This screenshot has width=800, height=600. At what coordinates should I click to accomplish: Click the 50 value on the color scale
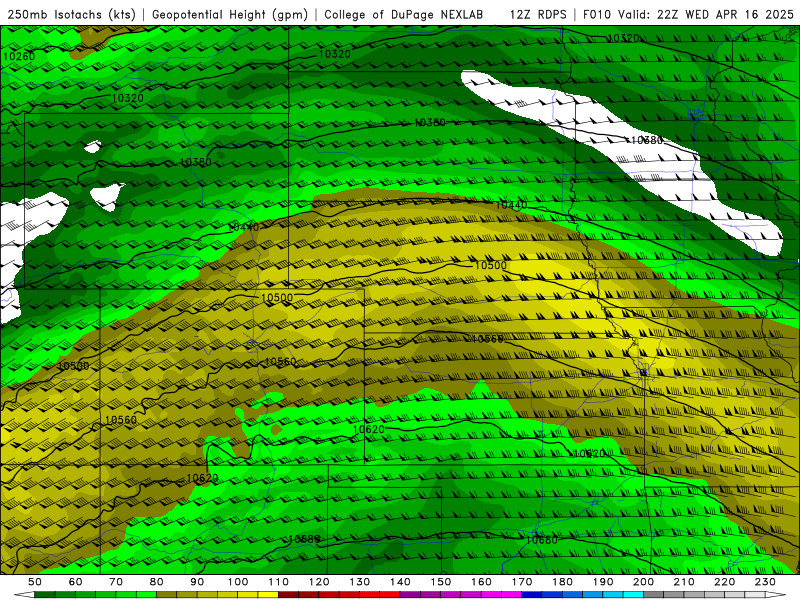[35, 582]
